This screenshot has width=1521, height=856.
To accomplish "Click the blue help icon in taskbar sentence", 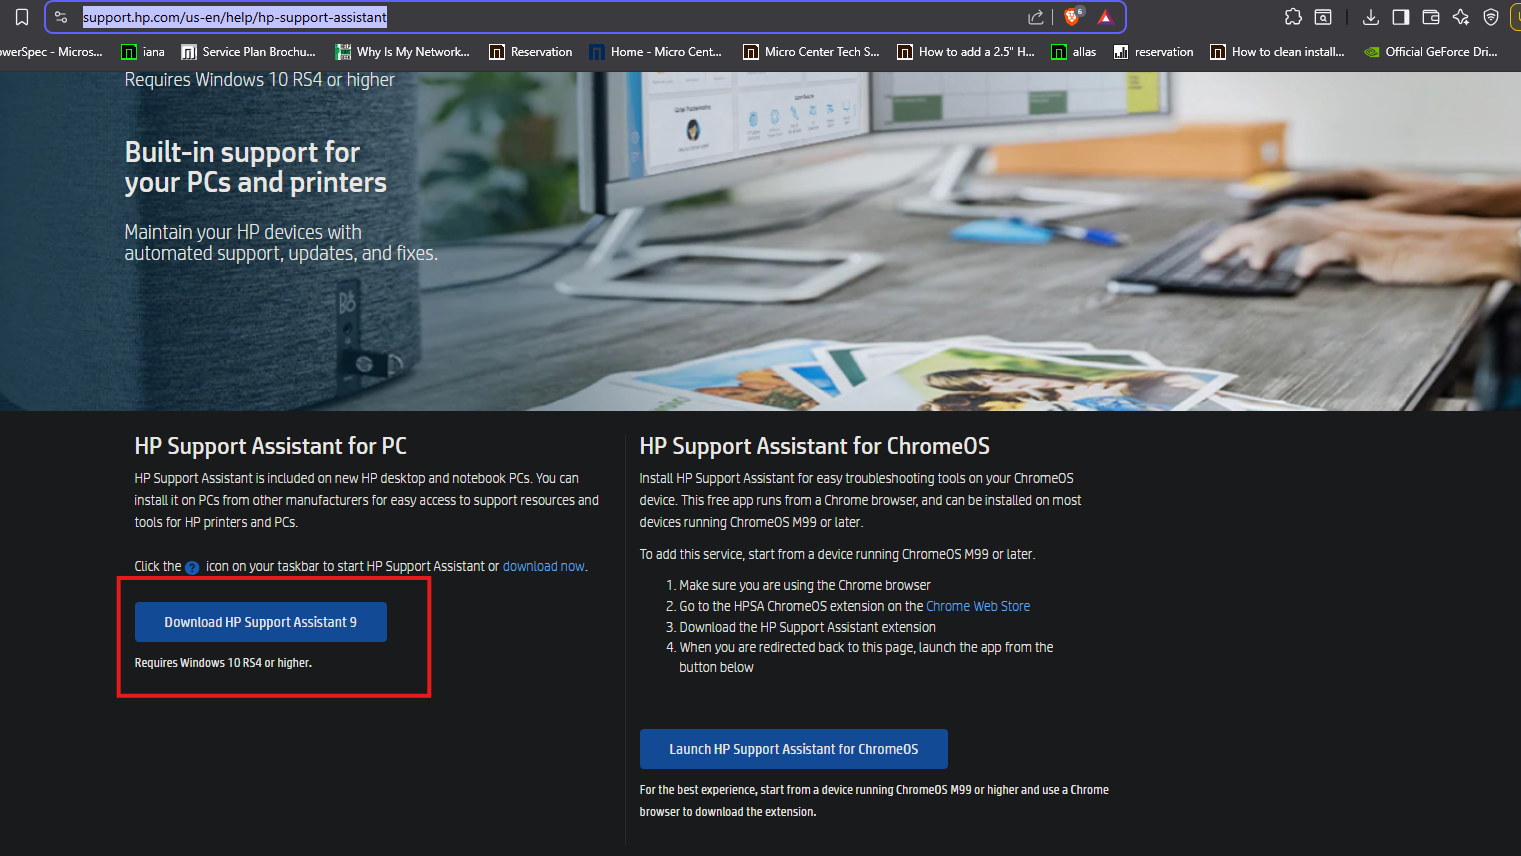I will coord(192,567).
